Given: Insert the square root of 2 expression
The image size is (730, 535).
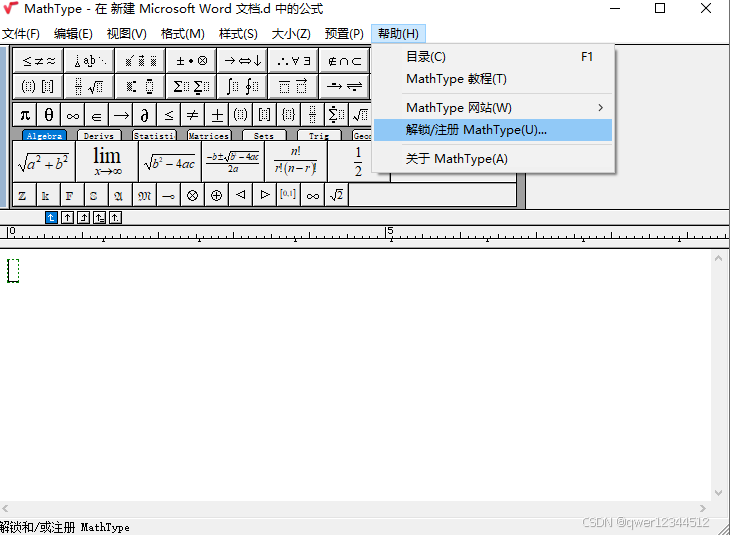Looking at the screenshot, I should pos(337,195).
